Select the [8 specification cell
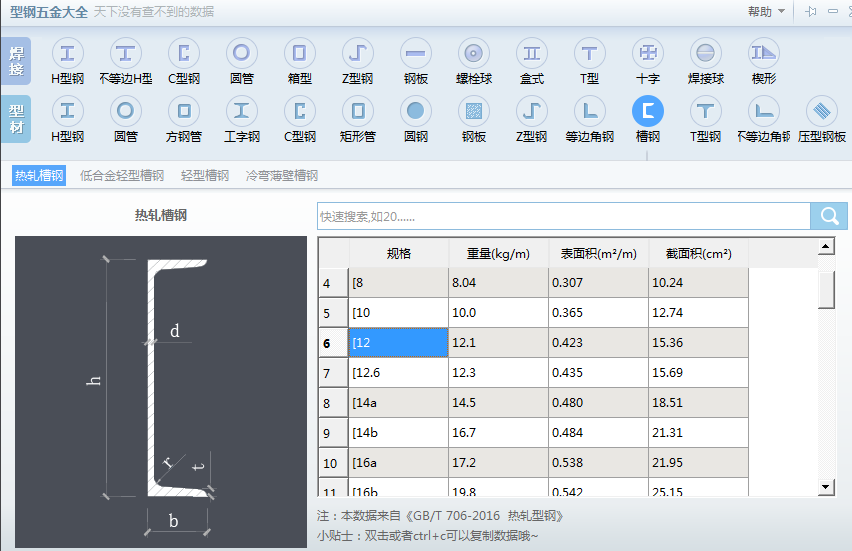Image resolution: width=852 pixels, height=551 pixels. click(398, 283)
